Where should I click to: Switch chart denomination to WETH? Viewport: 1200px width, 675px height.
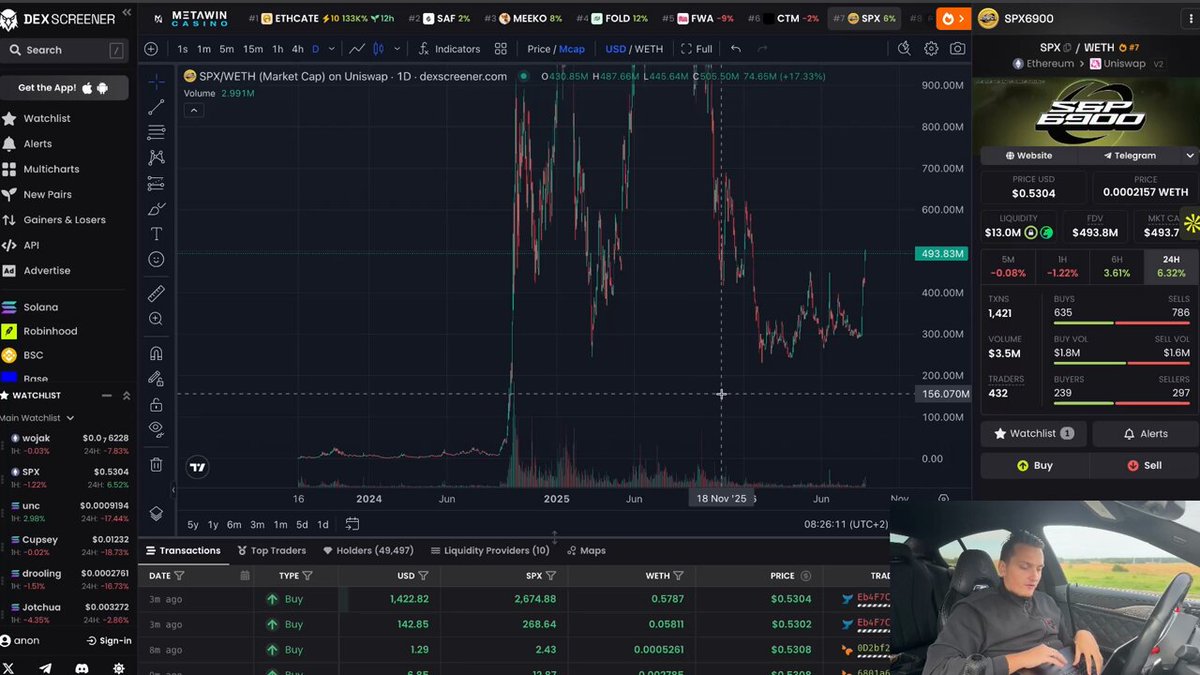(649, 49)
